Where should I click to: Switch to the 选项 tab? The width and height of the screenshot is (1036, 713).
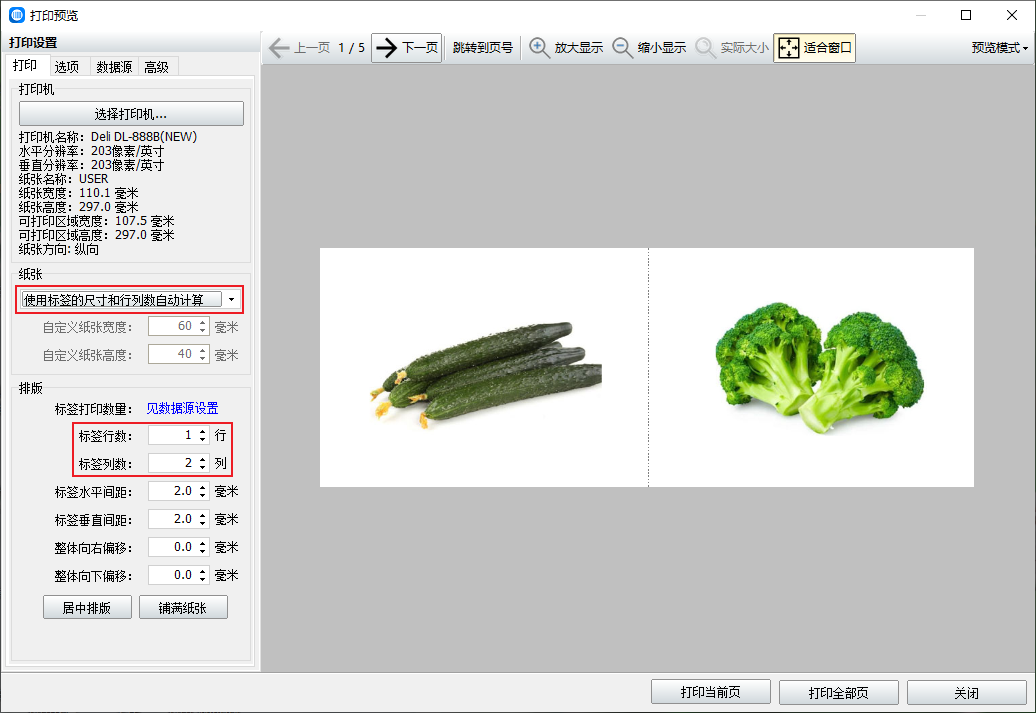coord(67,67)
